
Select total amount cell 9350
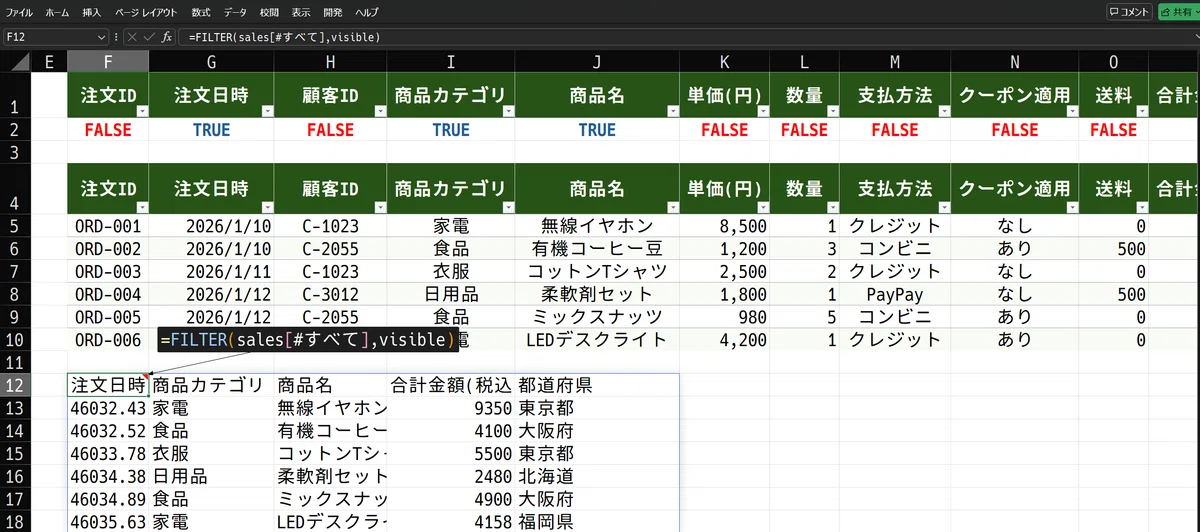click(x=451, y=408)
